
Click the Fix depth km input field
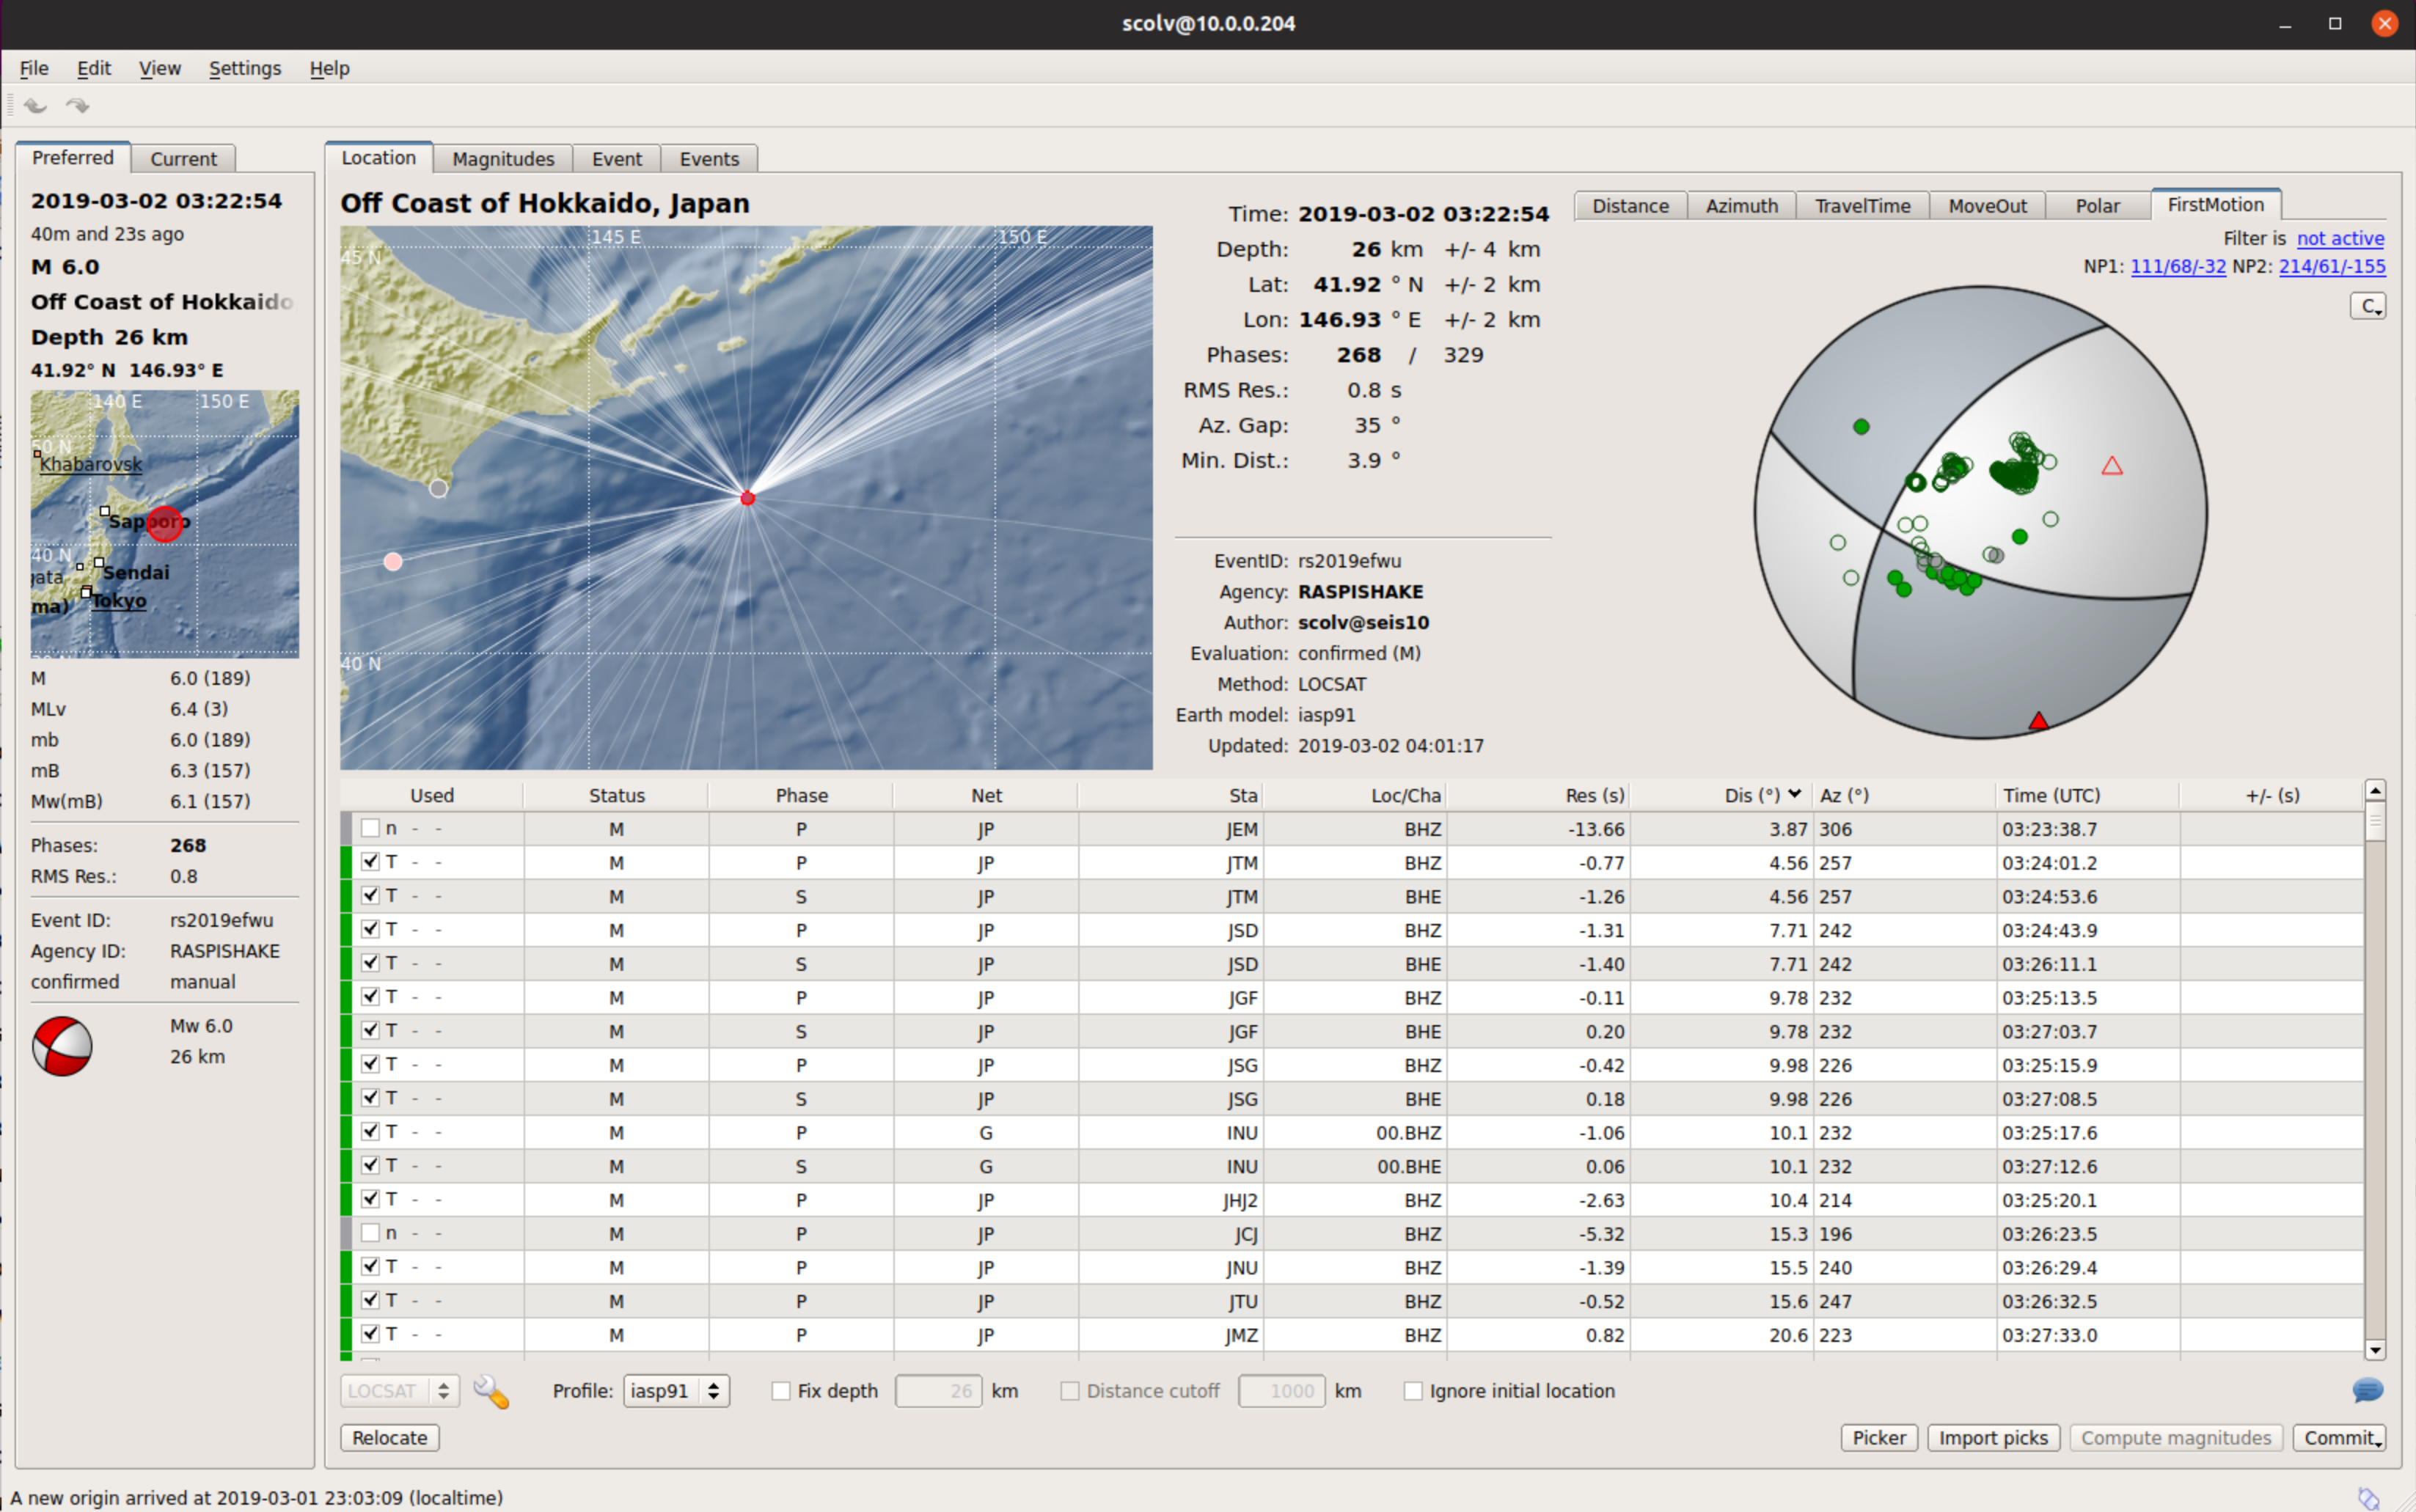938,1391
